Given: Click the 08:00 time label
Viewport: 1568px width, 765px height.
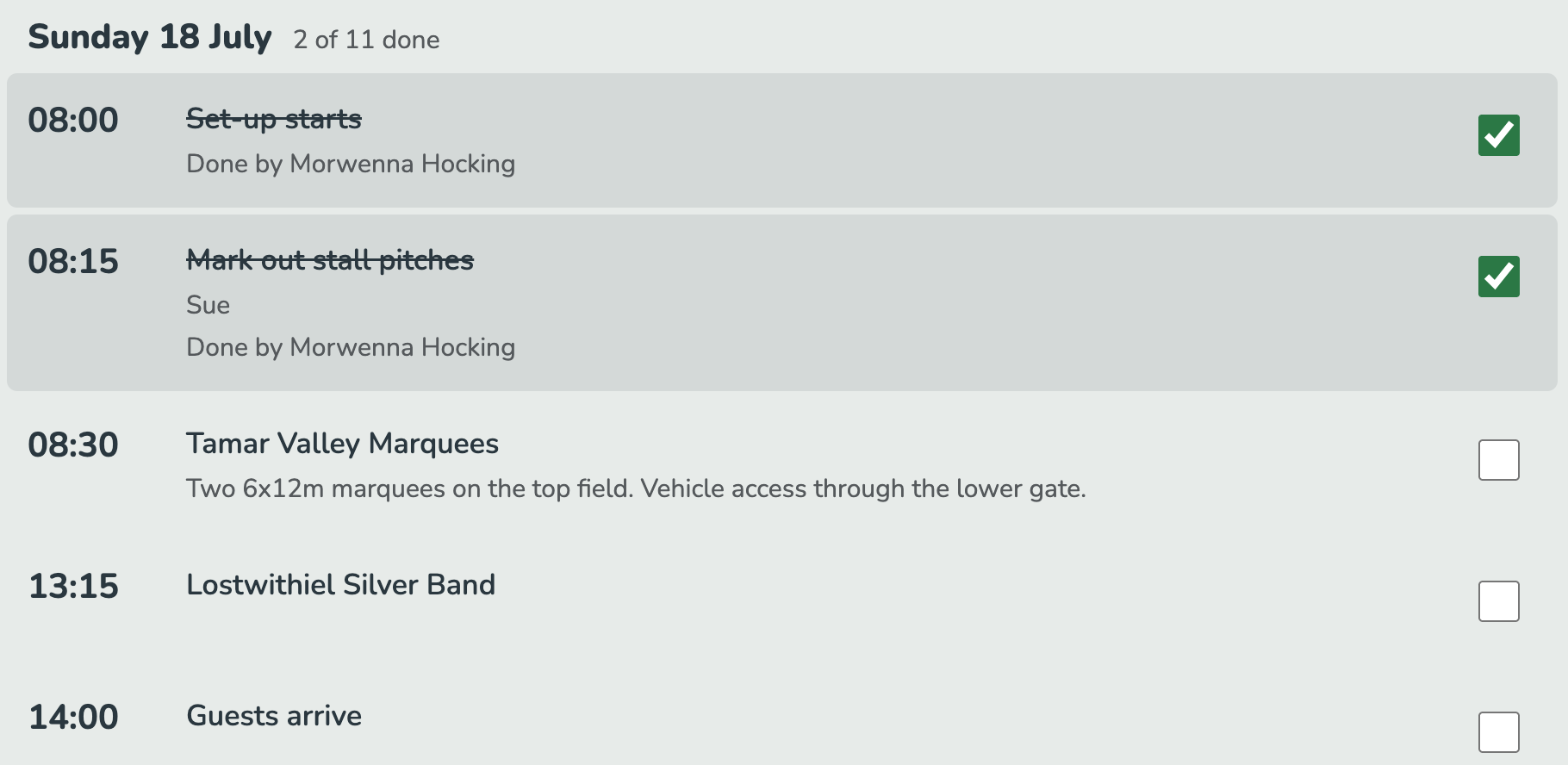Looking at the screenshot, I should (x=73, y=120).
